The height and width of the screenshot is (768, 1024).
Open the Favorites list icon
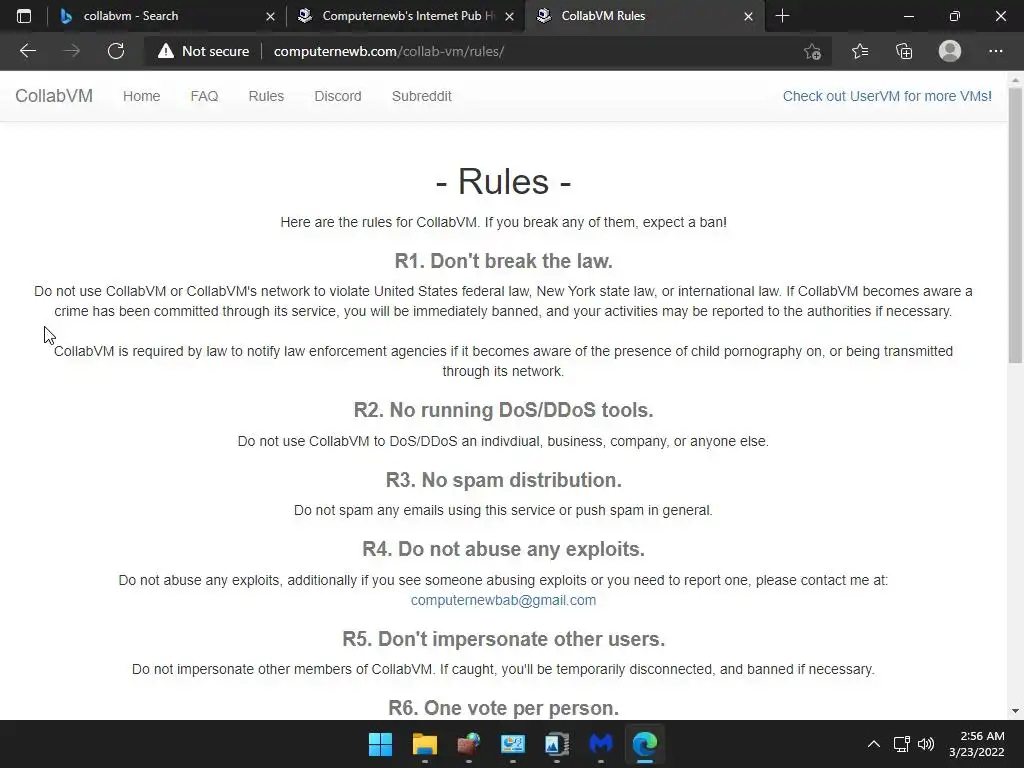coord(860,51)
